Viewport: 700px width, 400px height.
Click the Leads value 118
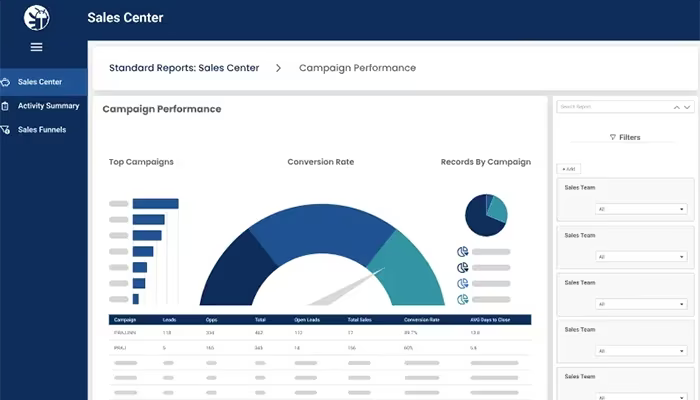(x=167, y=333)
